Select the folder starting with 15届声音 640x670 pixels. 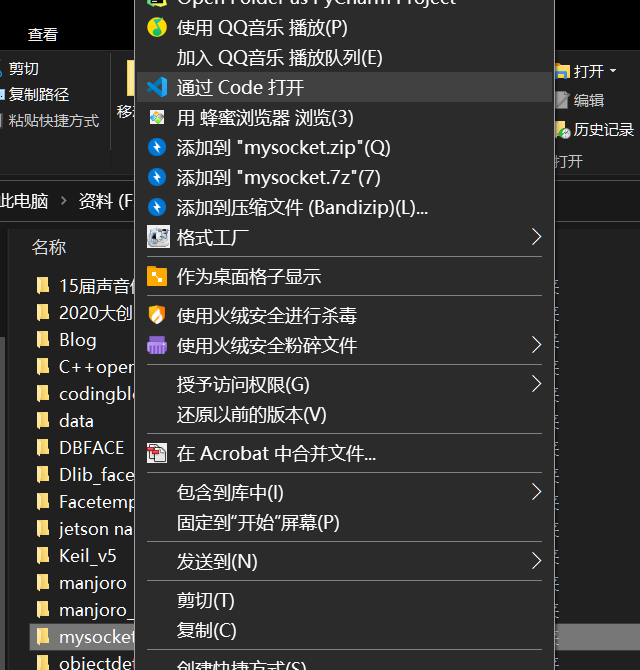tap(83, 286)
